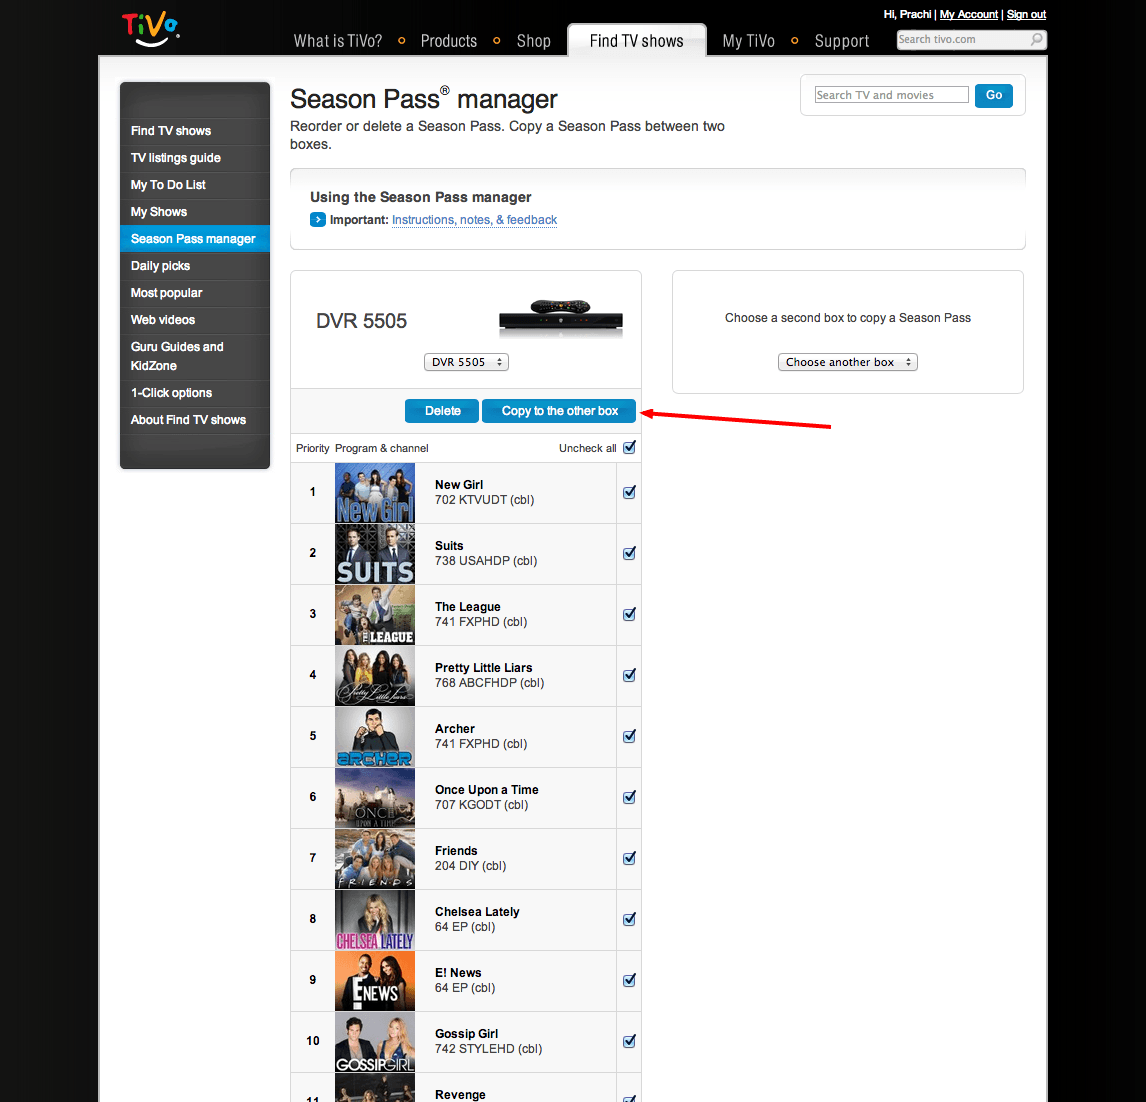Click the Archer program title

click(x=455, y=729)
